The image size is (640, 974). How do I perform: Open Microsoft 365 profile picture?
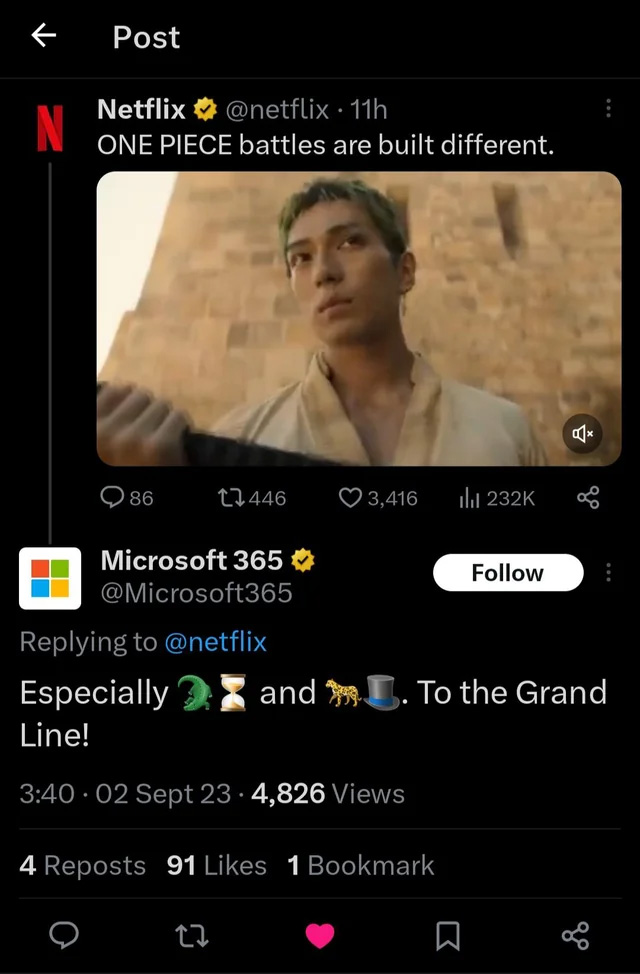click(50, 578)
